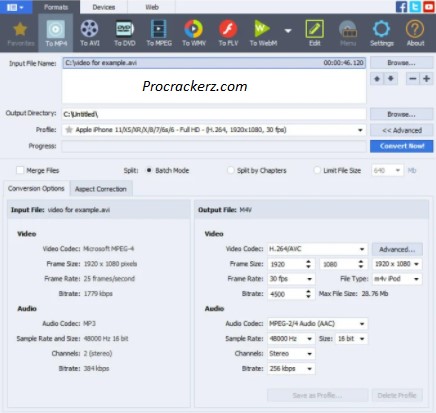Viewport: 436px width, 413px height.
Task: Click Convert Now!
Action: (x=401, y=146)
